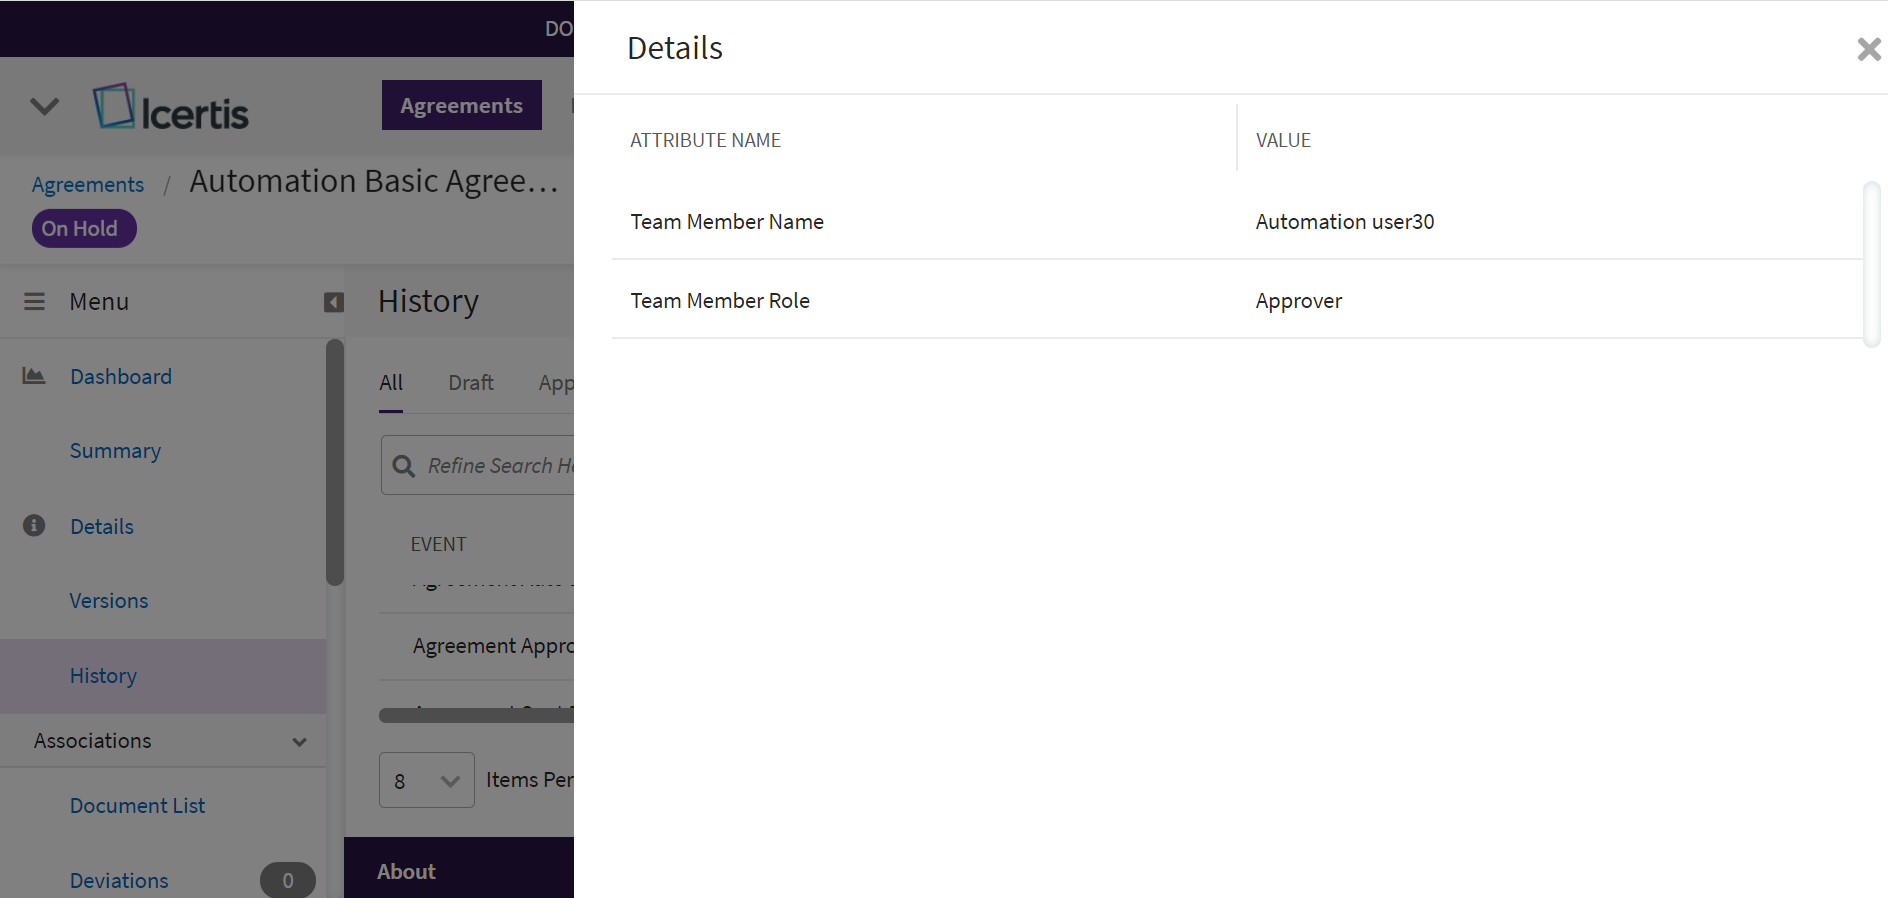Click the Refine Search input field
Image resolution: width=1888 pixels, height=898 pixels.
coord(500,466)
